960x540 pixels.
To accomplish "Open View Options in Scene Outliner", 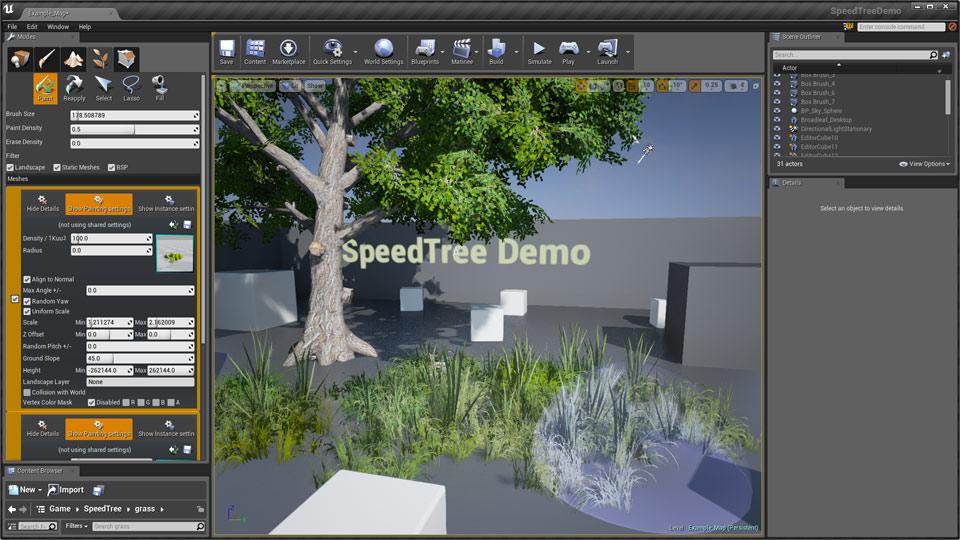I will tap(924, 164).
